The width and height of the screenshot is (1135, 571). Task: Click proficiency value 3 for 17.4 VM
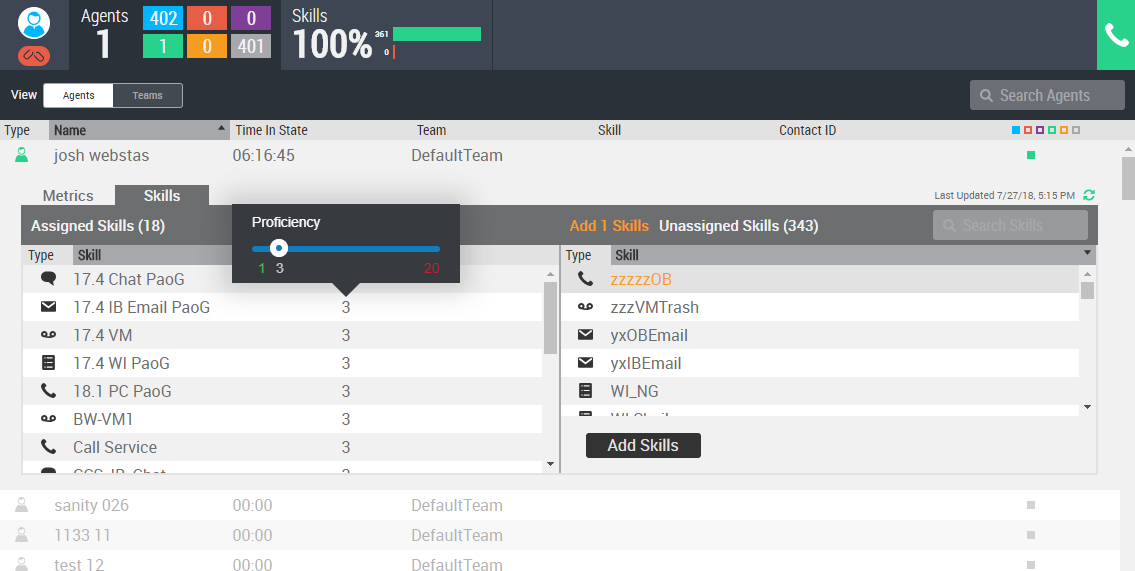click(346, 335)
